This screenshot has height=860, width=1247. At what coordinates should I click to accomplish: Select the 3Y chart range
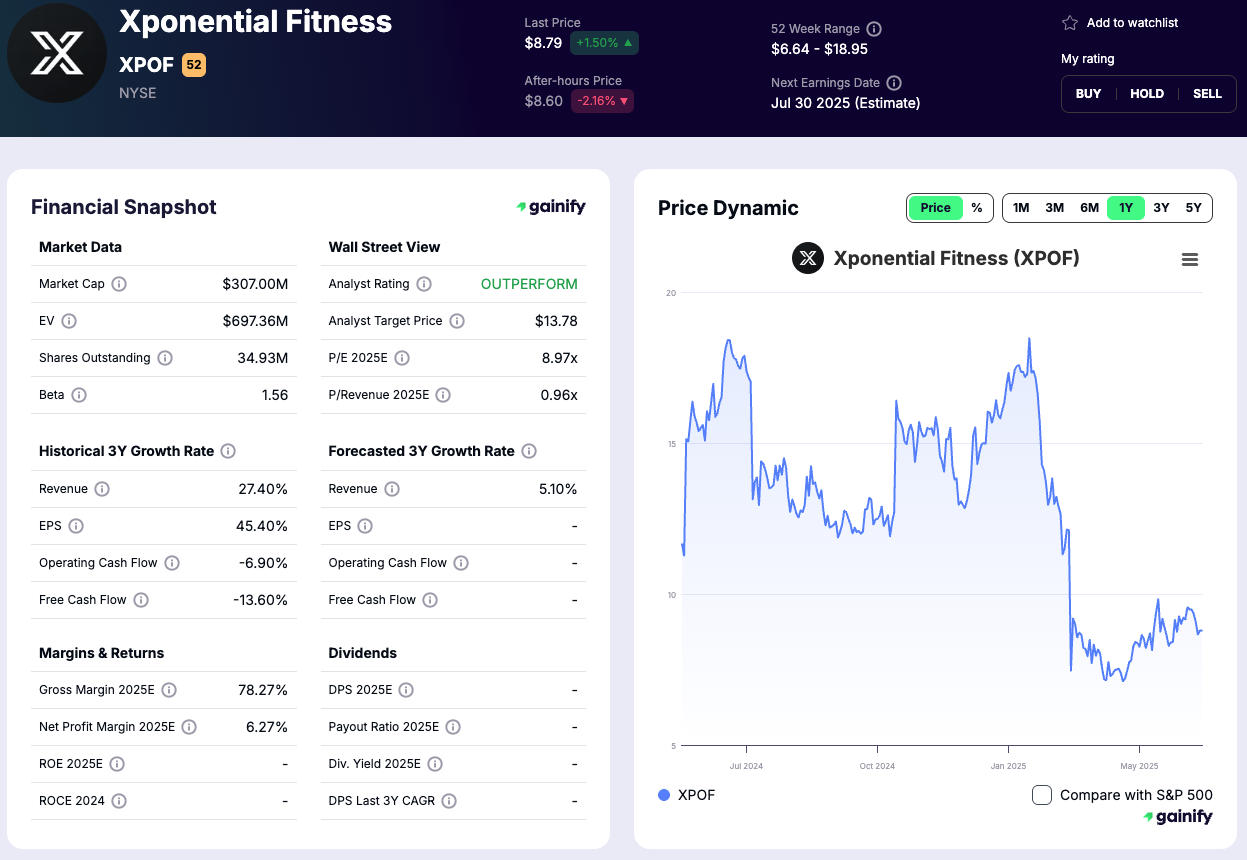pyautogui.click(x=1161, y=208)
